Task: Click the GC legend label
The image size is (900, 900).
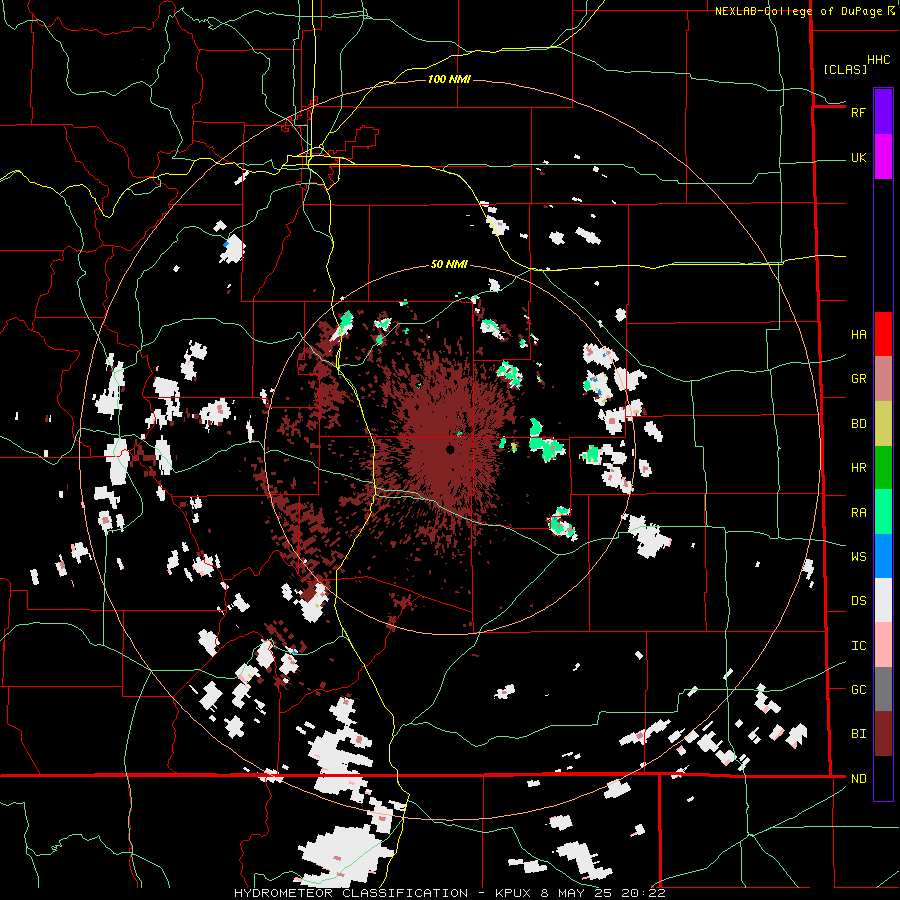Action: [x=858, y=690]
